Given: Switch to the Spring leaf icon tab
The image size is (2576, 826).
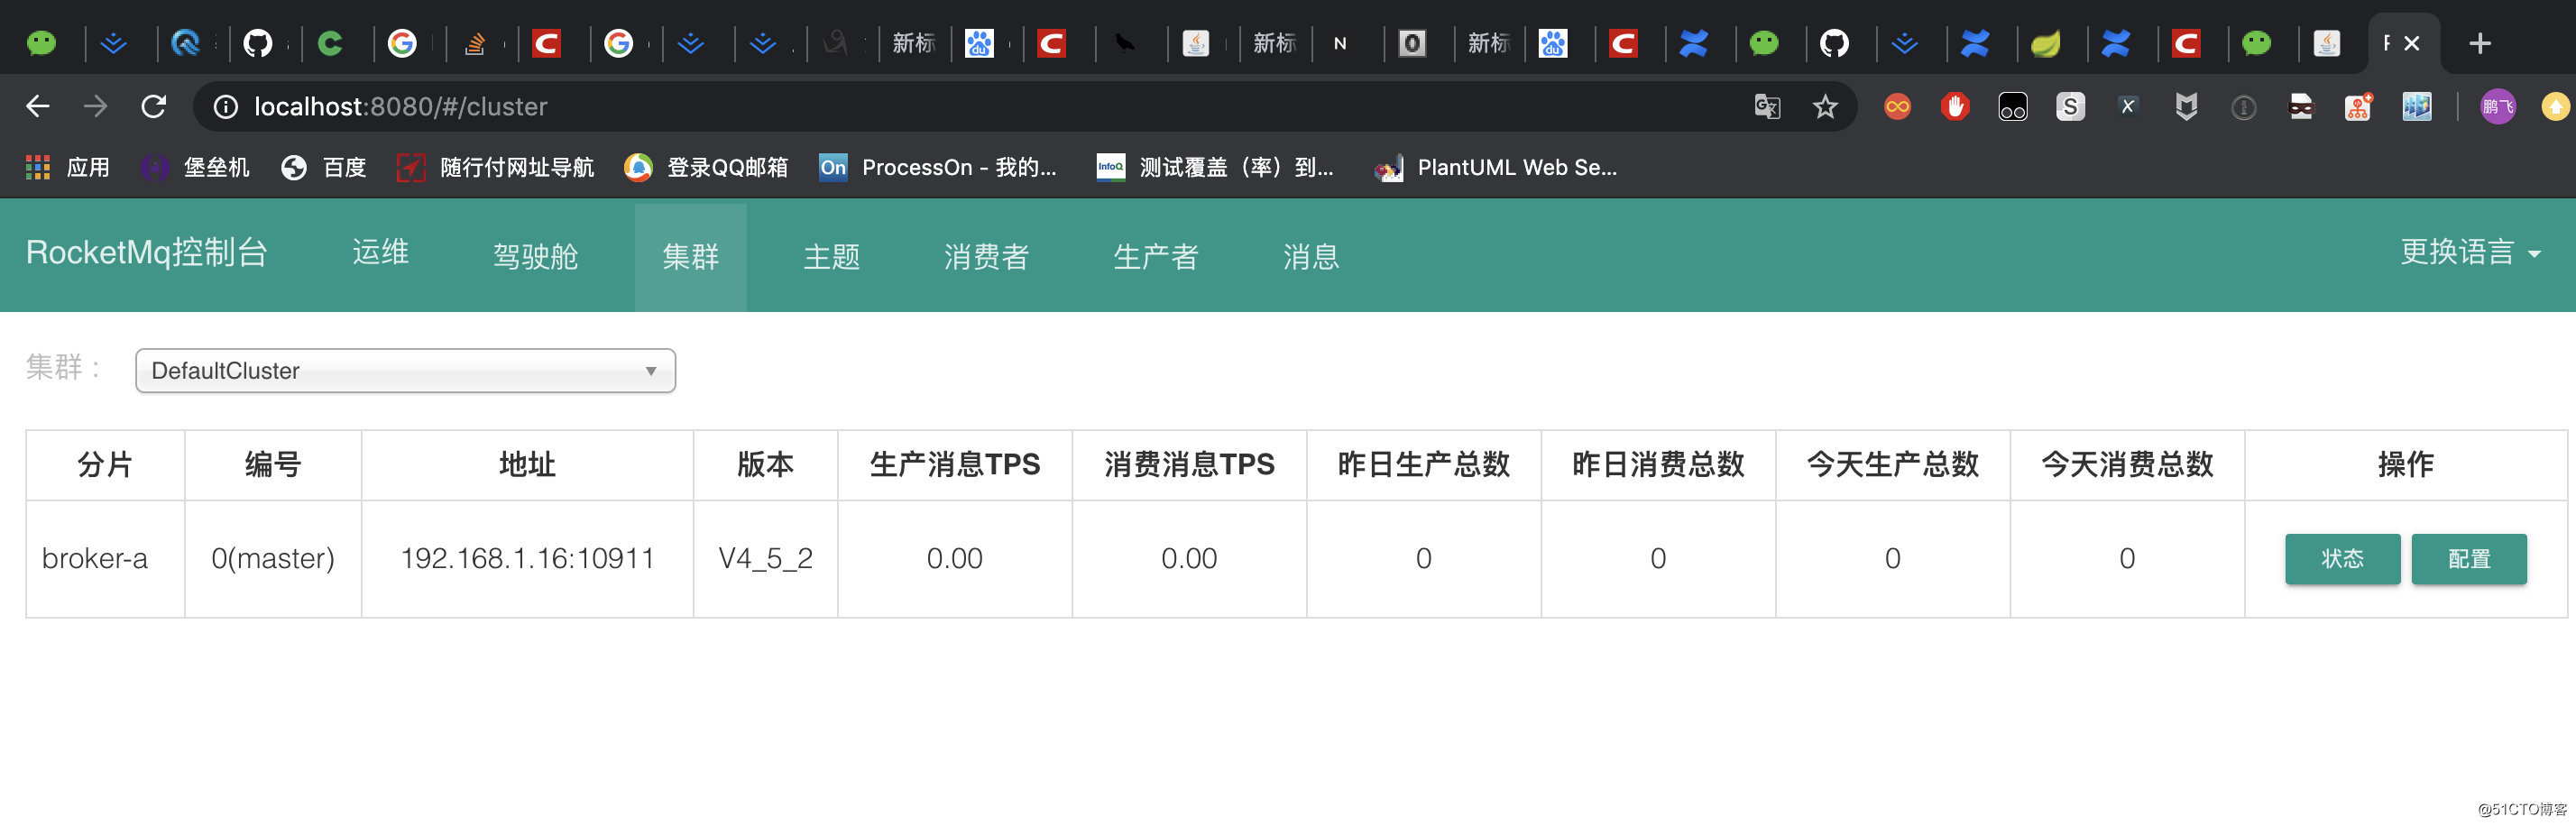Looking at the screenshot, I should [2045, 43].
